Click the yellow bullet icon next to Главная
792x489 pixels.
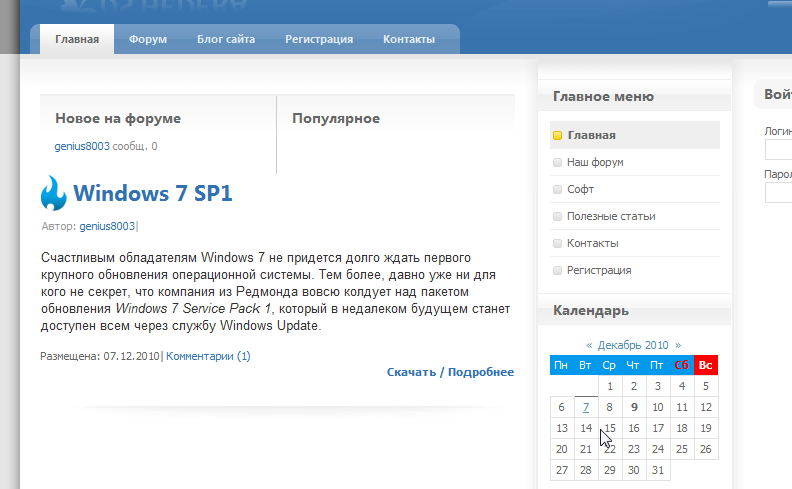coord(558,135)
